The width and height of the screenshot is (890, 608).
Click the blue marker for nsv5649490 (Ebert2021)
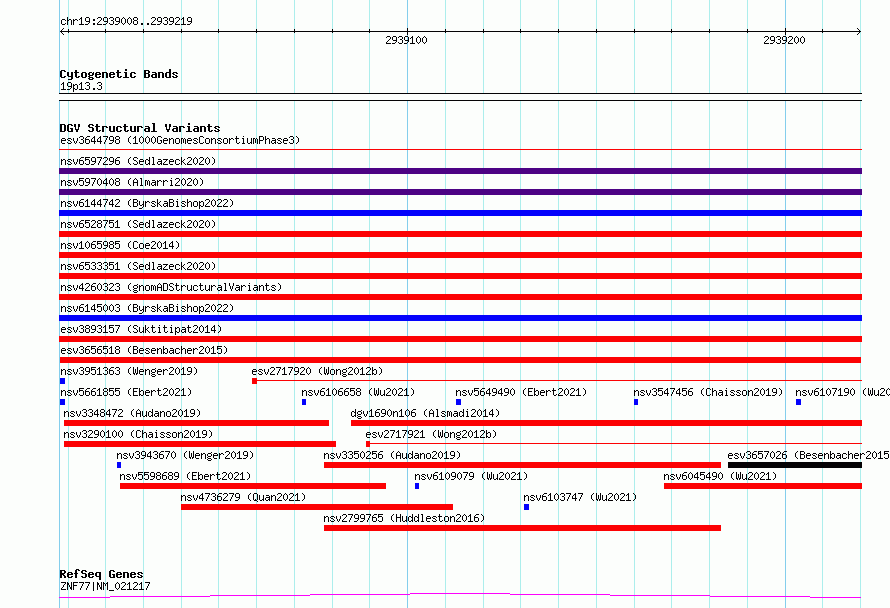(459, 402)
